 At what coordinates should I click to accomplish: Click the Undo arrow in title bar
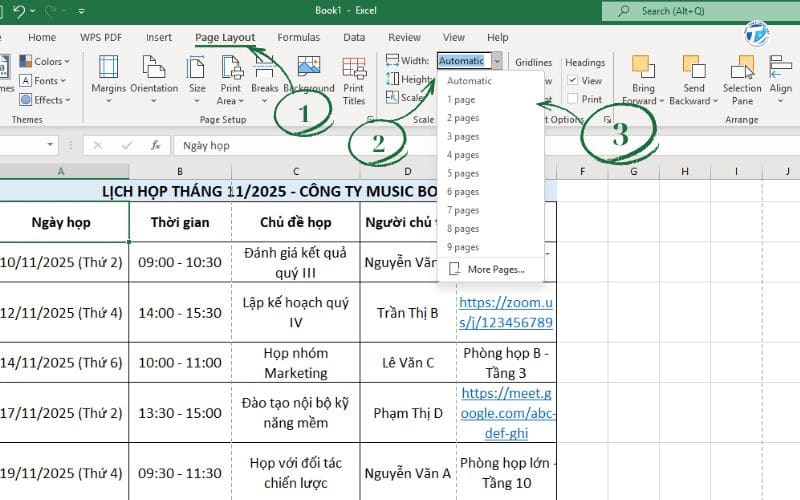point(19,11)
